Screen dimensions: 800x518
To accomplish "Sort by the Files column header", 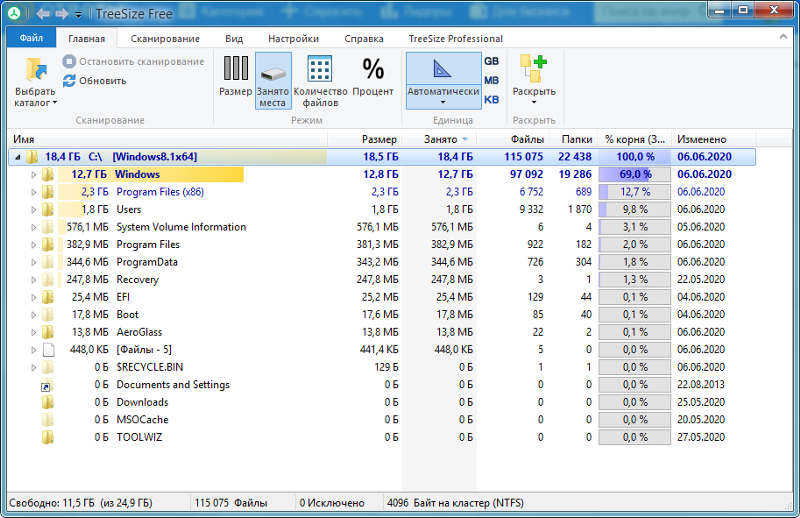I will [x=512, y=139].
